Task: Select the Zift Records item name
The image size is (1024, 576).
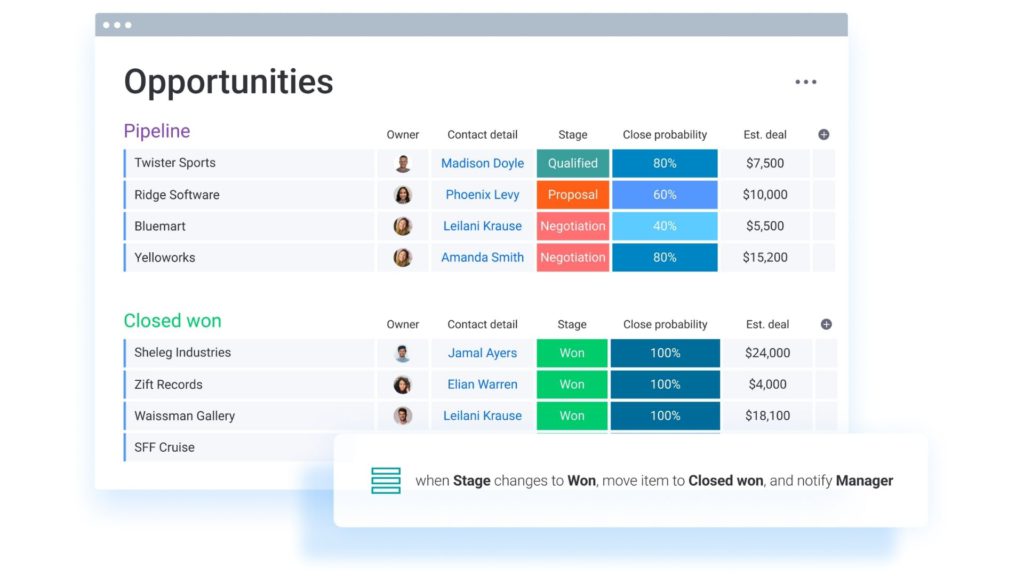Action: click(x=168, y=385)
